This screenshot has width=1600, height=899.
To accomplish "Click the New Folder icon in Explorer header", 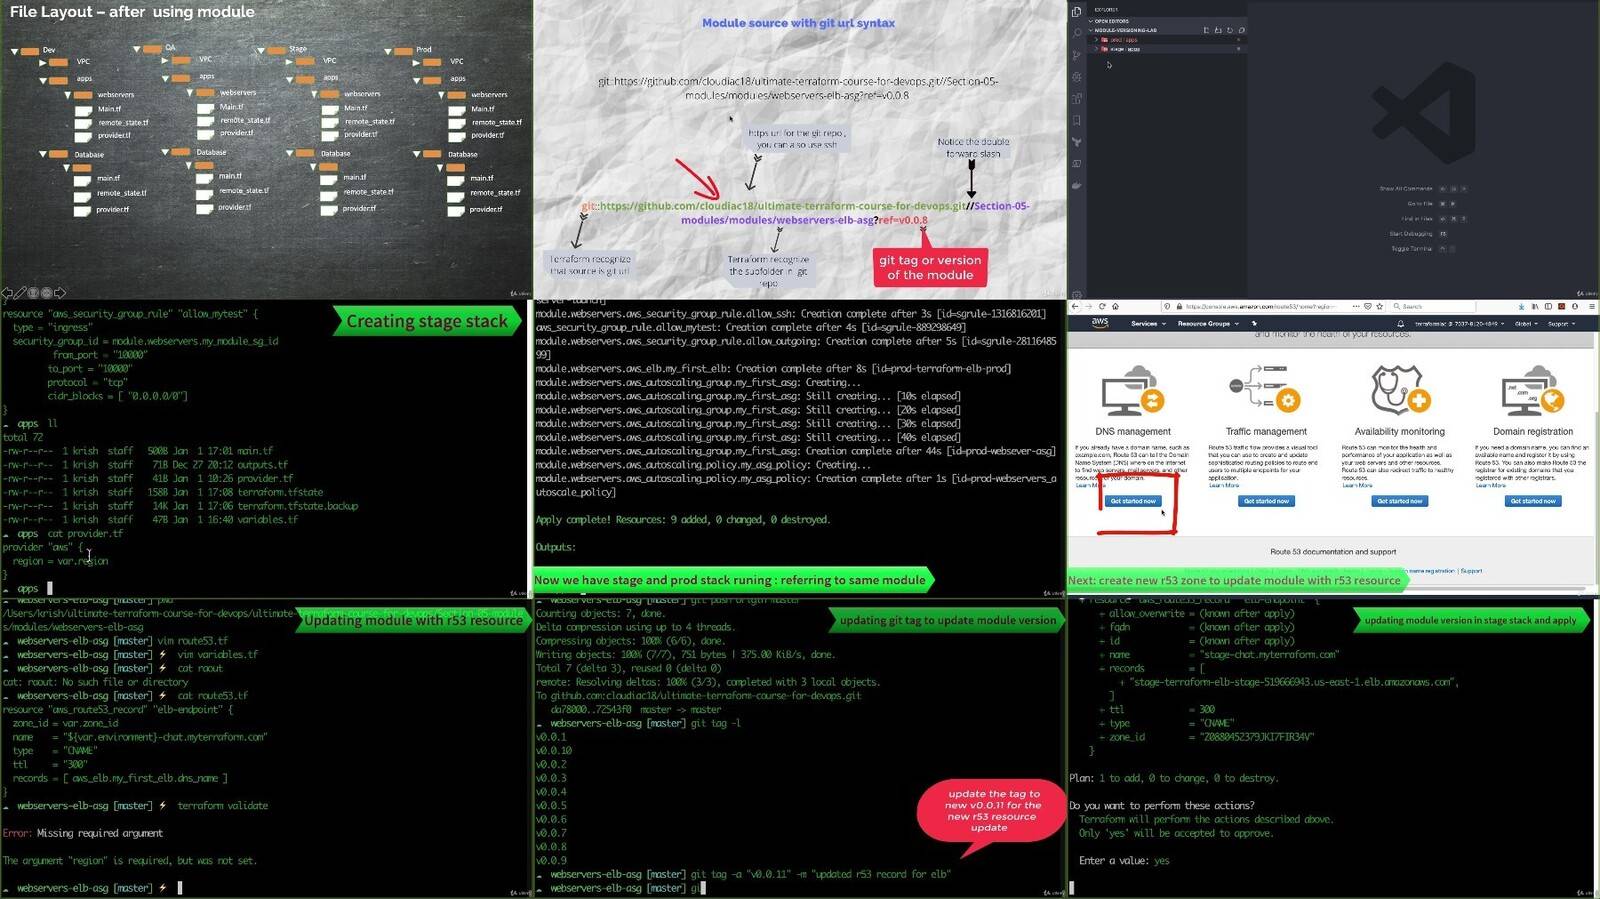I will (x=1218, y=30).
